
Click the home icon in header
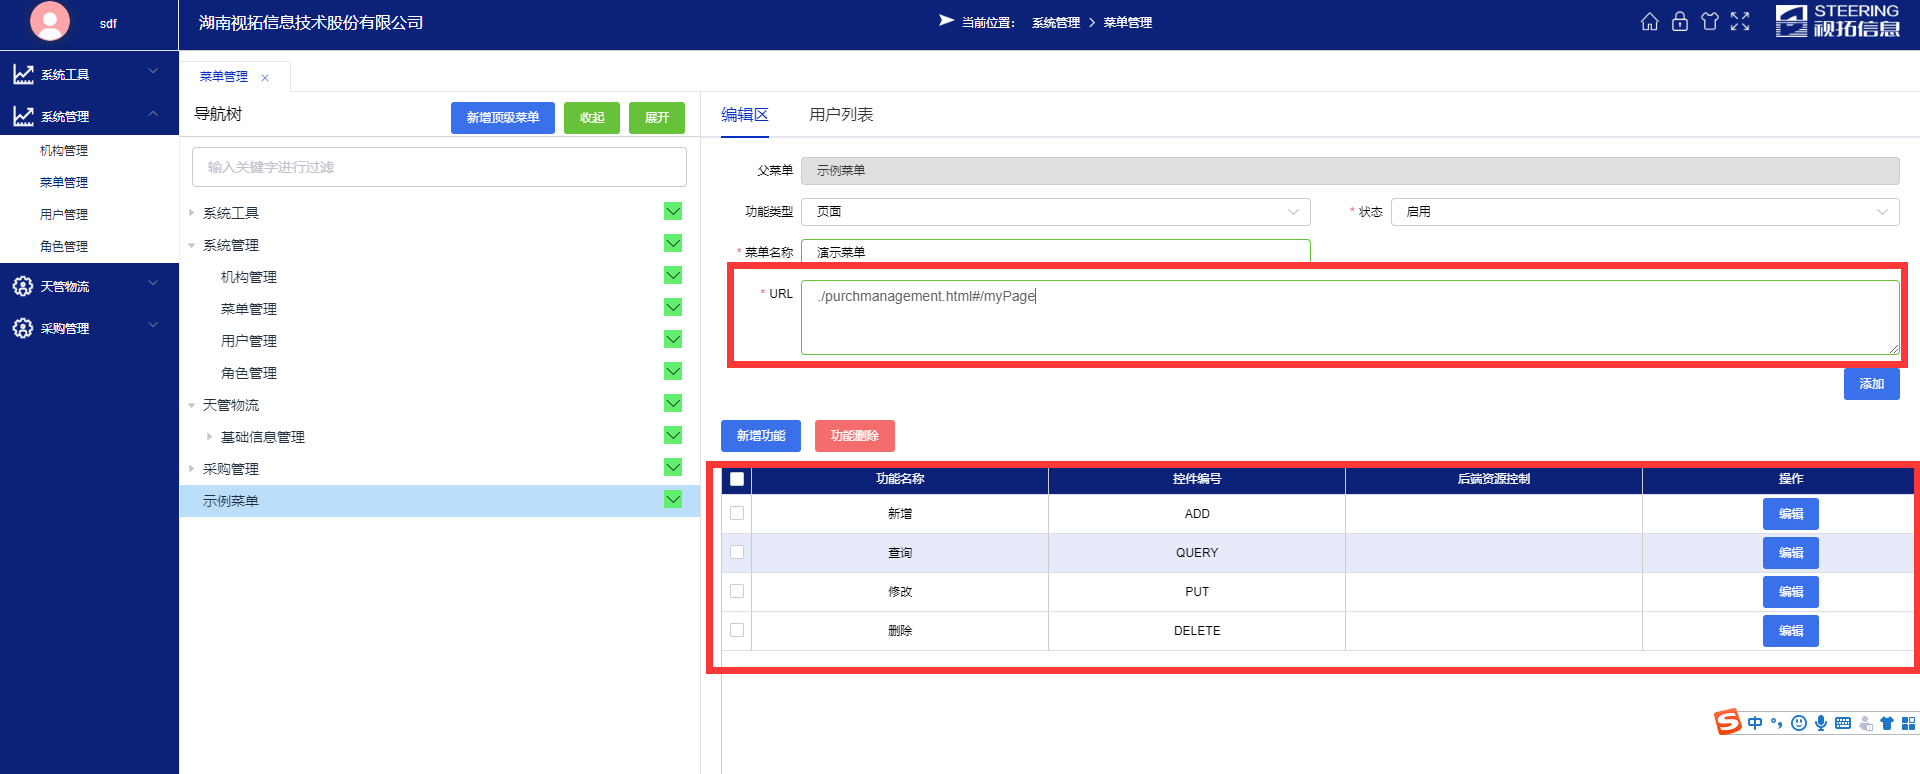pyautogui.click(x=1650, y=22)
